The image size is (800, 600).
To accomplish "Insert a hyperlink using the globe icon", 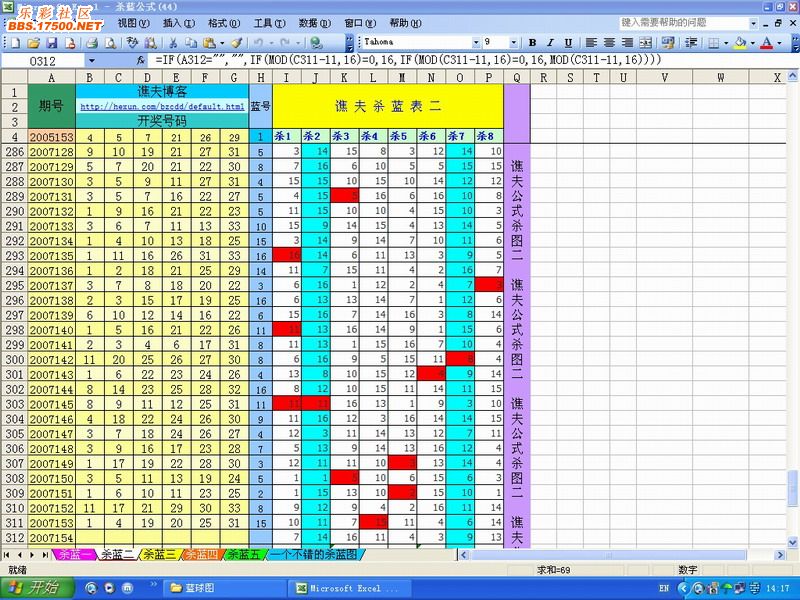I will click(x=316, y=43).
